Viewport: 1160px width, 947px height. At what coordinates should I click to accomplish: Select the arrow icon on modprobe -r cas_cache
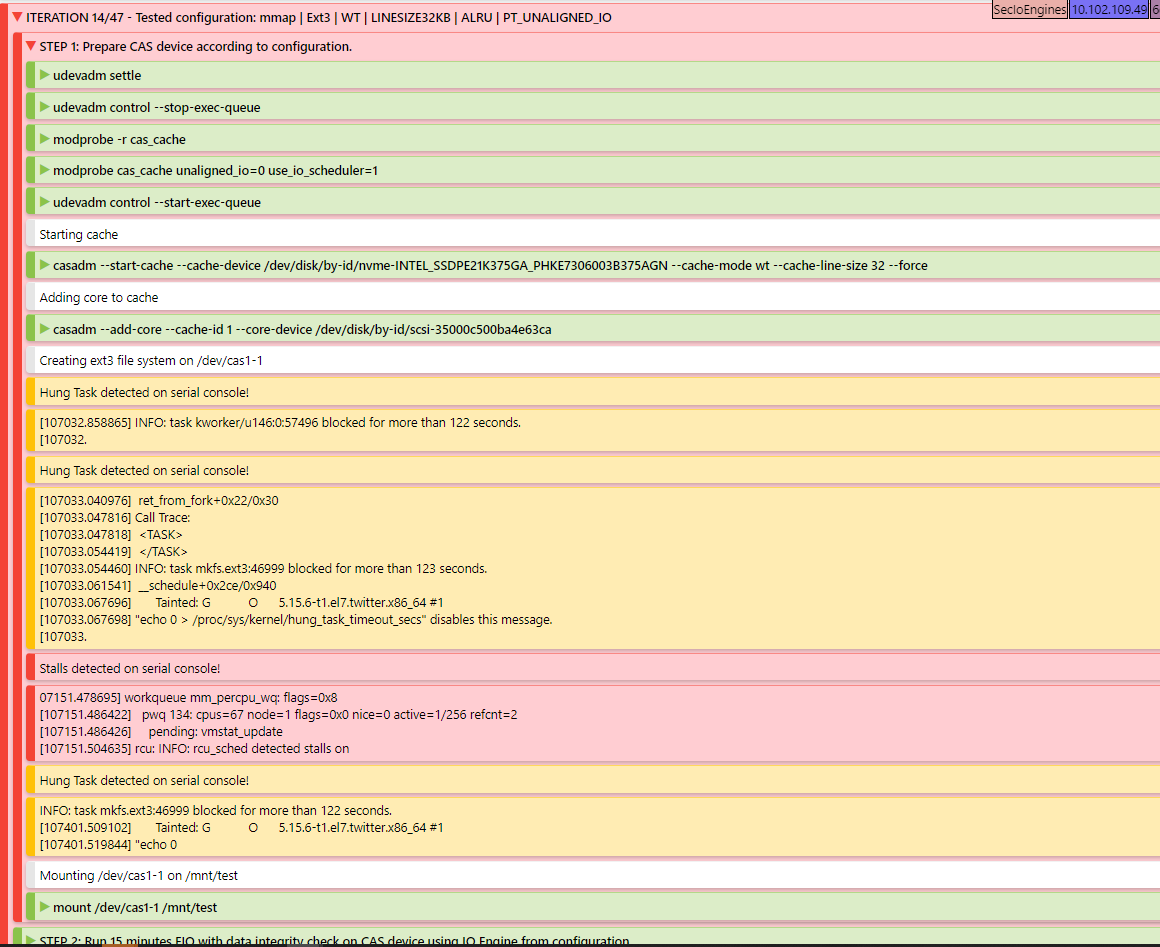click(44, 139)
